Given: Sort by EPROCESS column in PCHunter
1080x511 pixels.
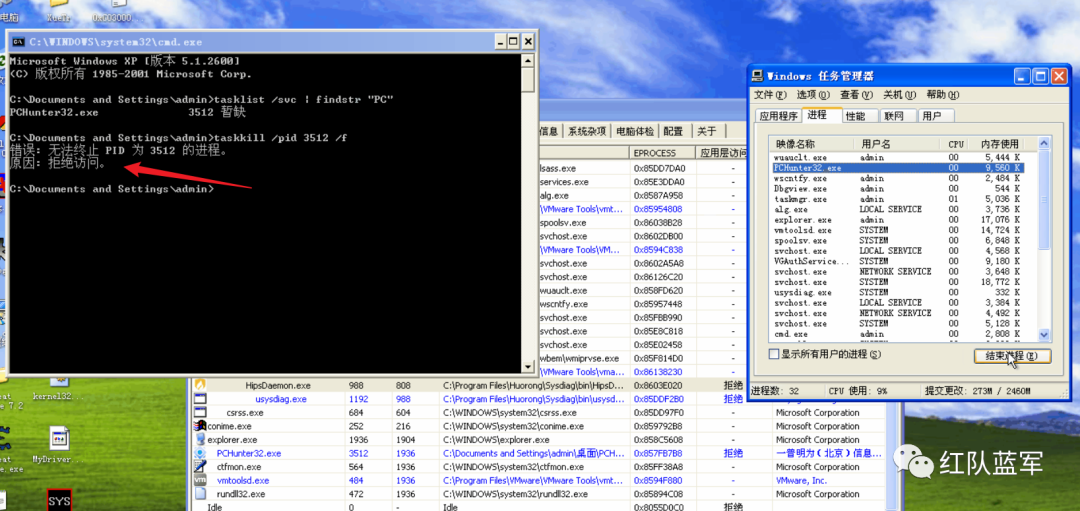Looking at the screenshot, I should (x=661, y=153).
